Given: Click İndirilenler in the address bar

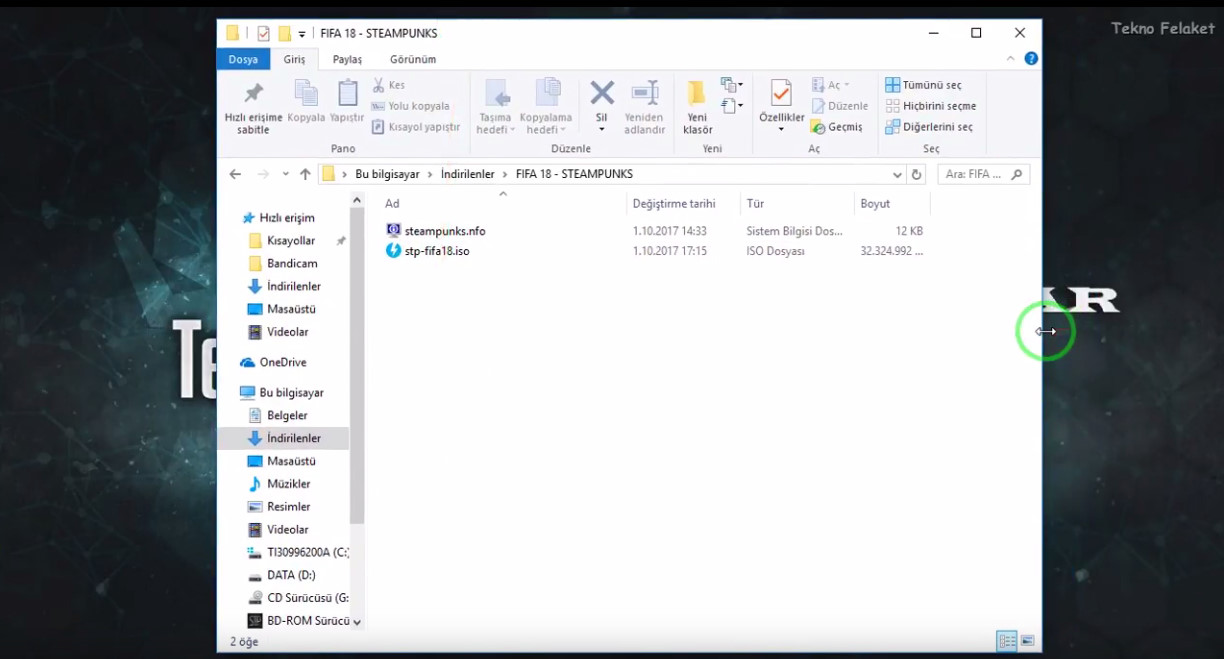Looking at the screenshot, I should pos(467,174).
